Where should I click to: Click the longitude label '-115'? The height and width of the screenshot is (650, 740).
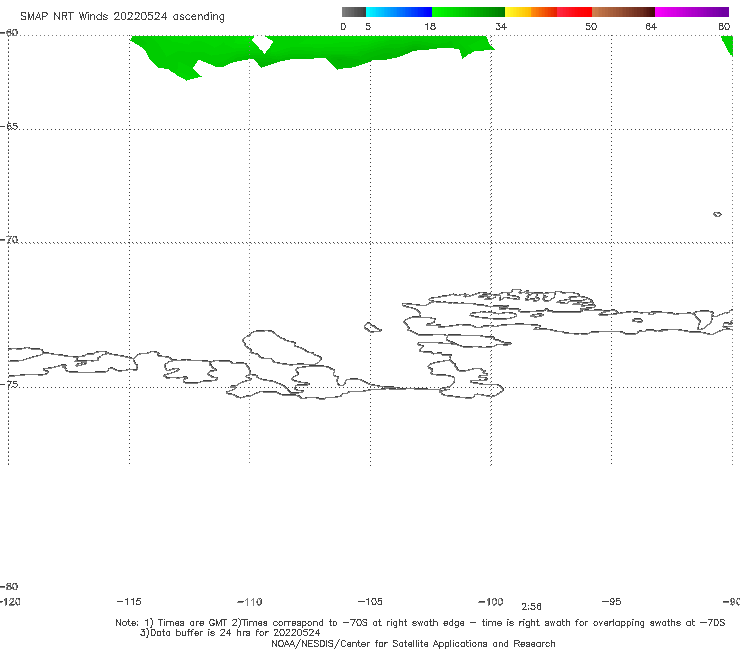(x=129, y=601)
